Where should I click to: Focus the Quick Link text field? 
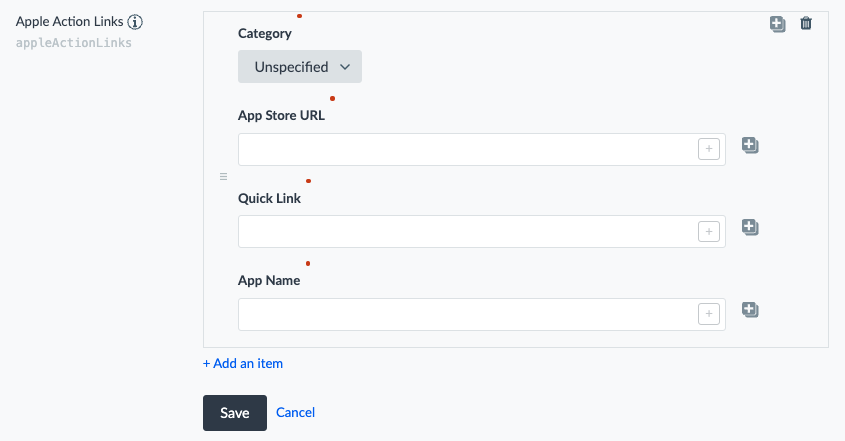tap(467, 231)
